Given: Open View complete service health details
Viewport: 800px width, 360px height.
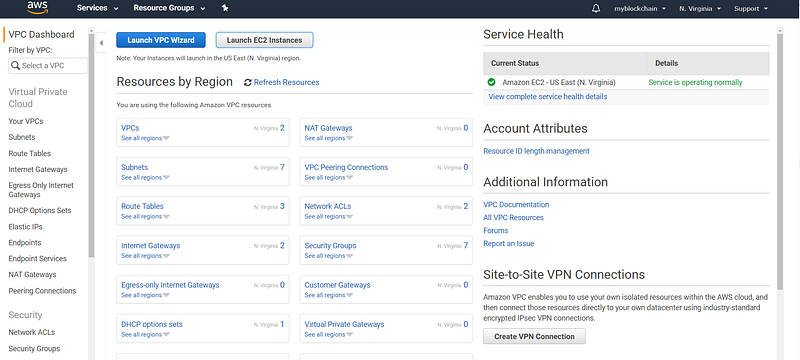Looking at the screenshot, I should click(547, 96).
